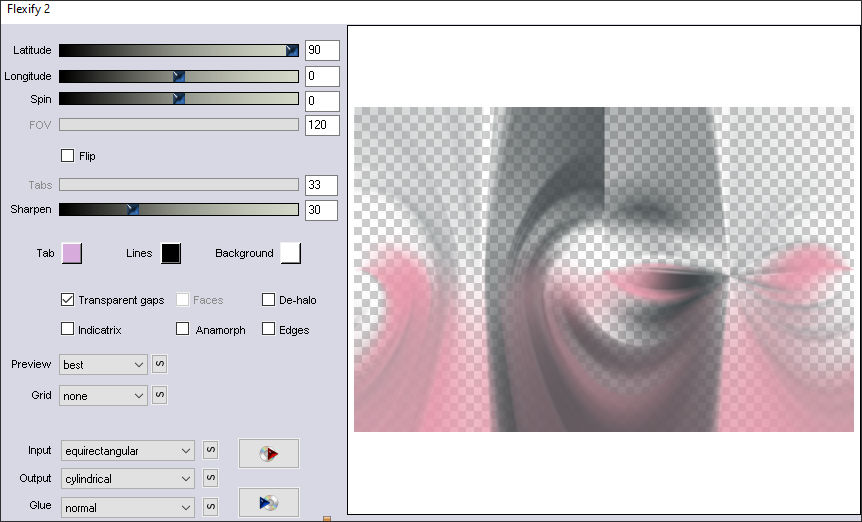Enable the Indicatrix checkbox
862x522 pixels.
click(x=67, y=329)
